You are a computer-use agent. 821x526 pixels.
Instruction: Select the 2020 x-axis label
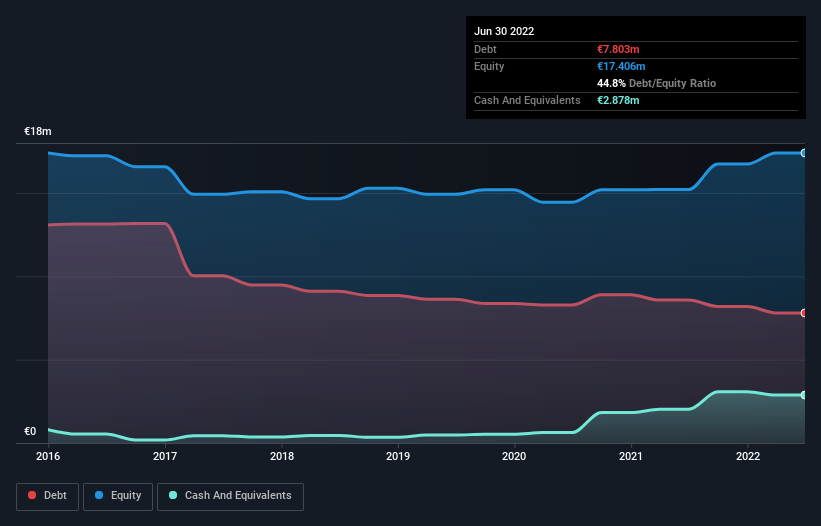tap(514, 456)
